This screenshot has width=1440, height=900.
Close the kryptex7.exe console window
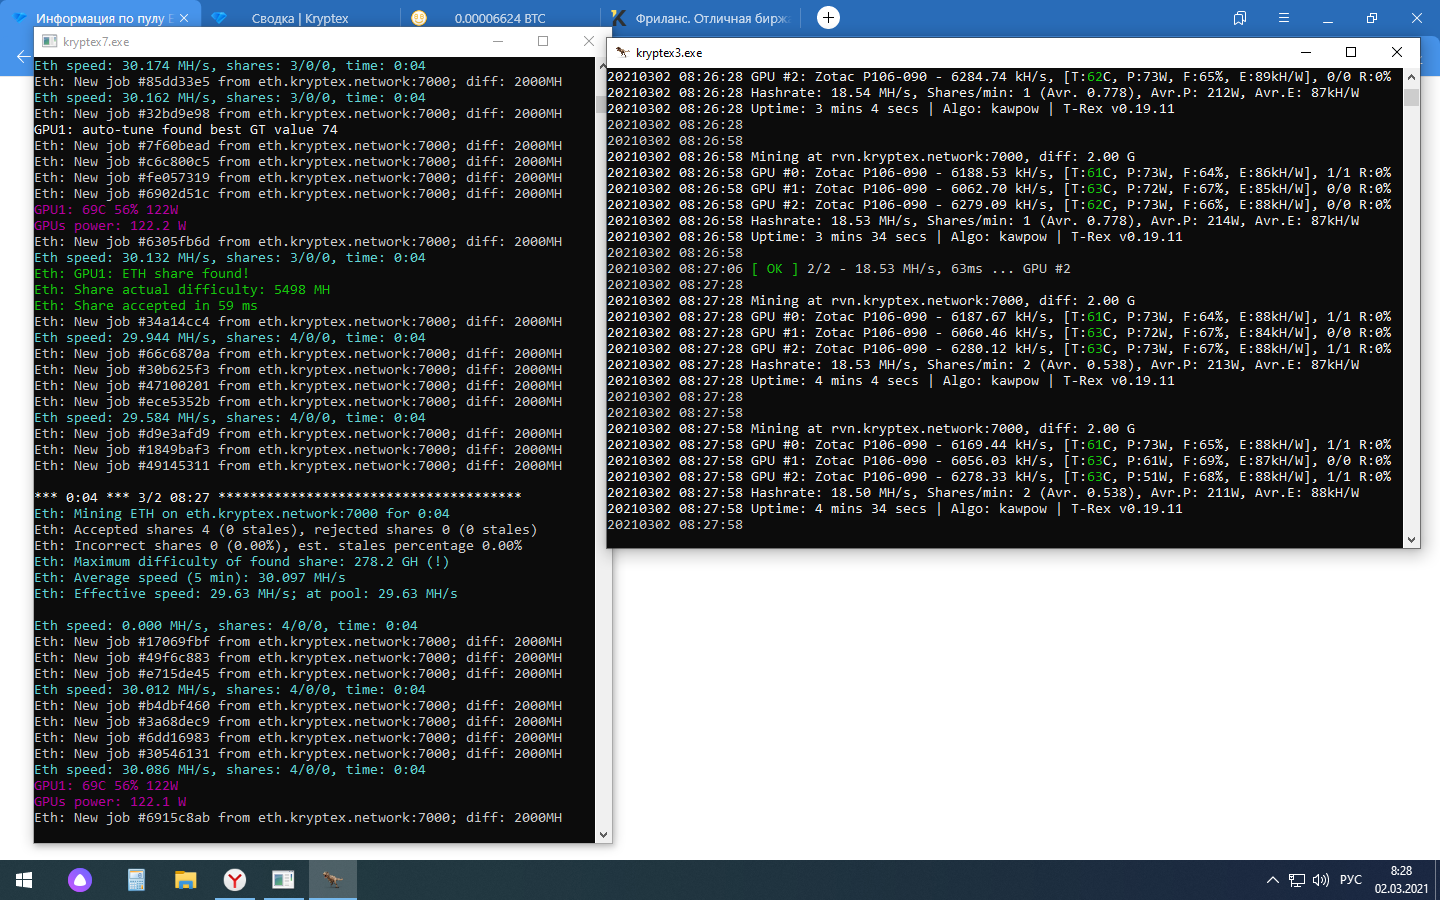pyautogui.click(x=589, y=41)
